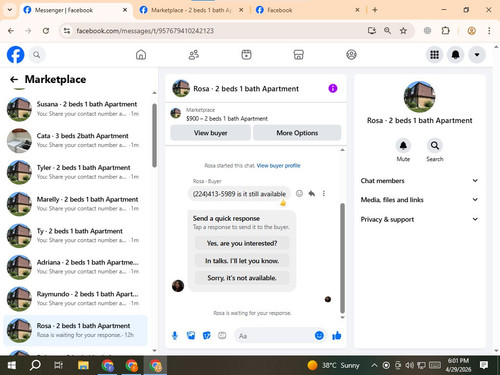The height and width of the screenshot is (375, 500).
Task: Switch to the Marketplace browser tab
Action: 191,10
